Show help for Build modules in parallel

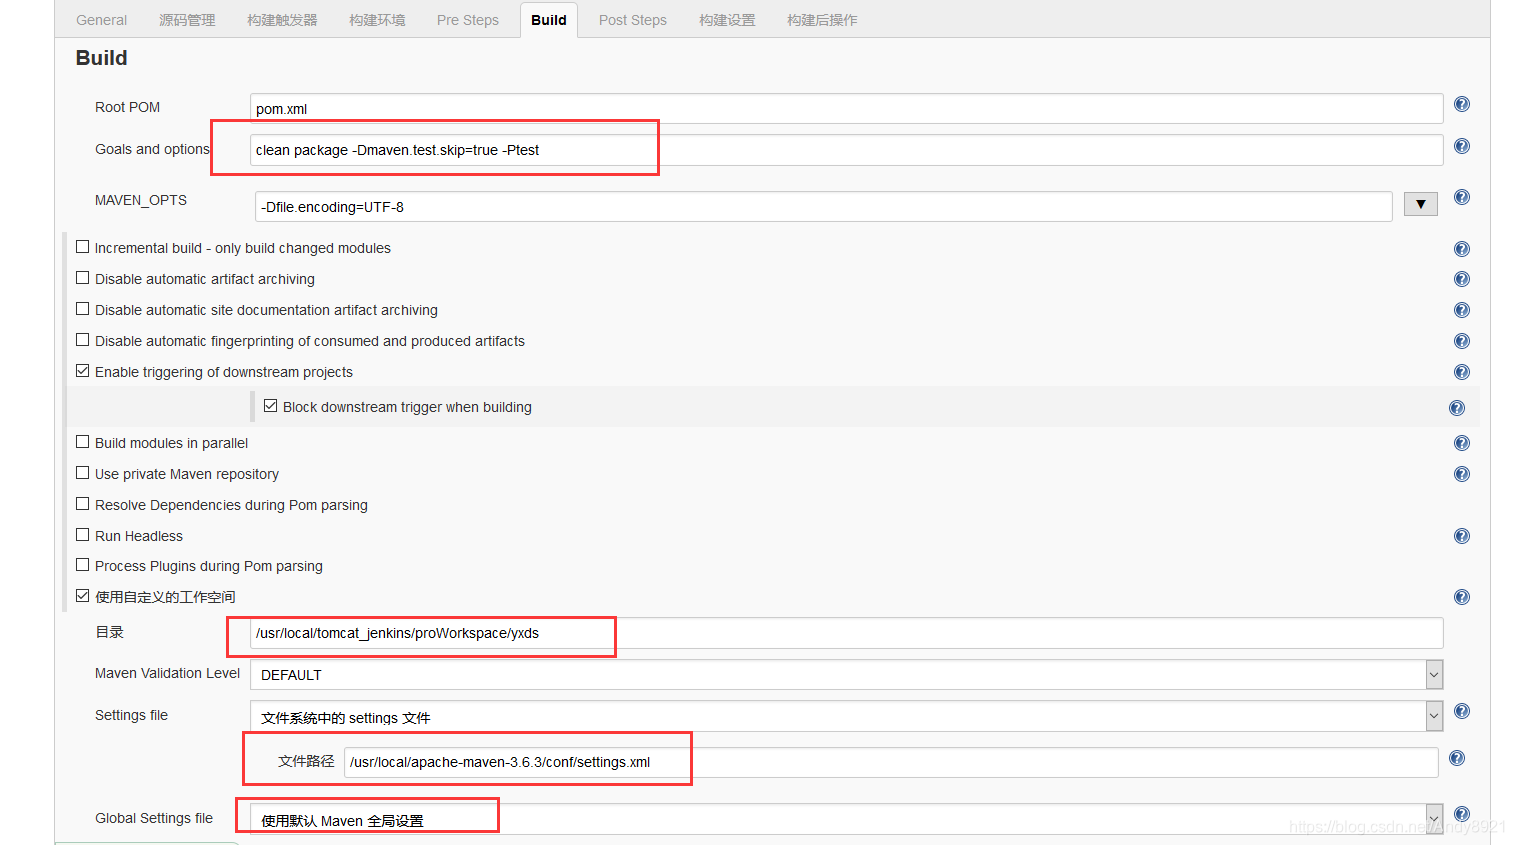[1461, 443]
